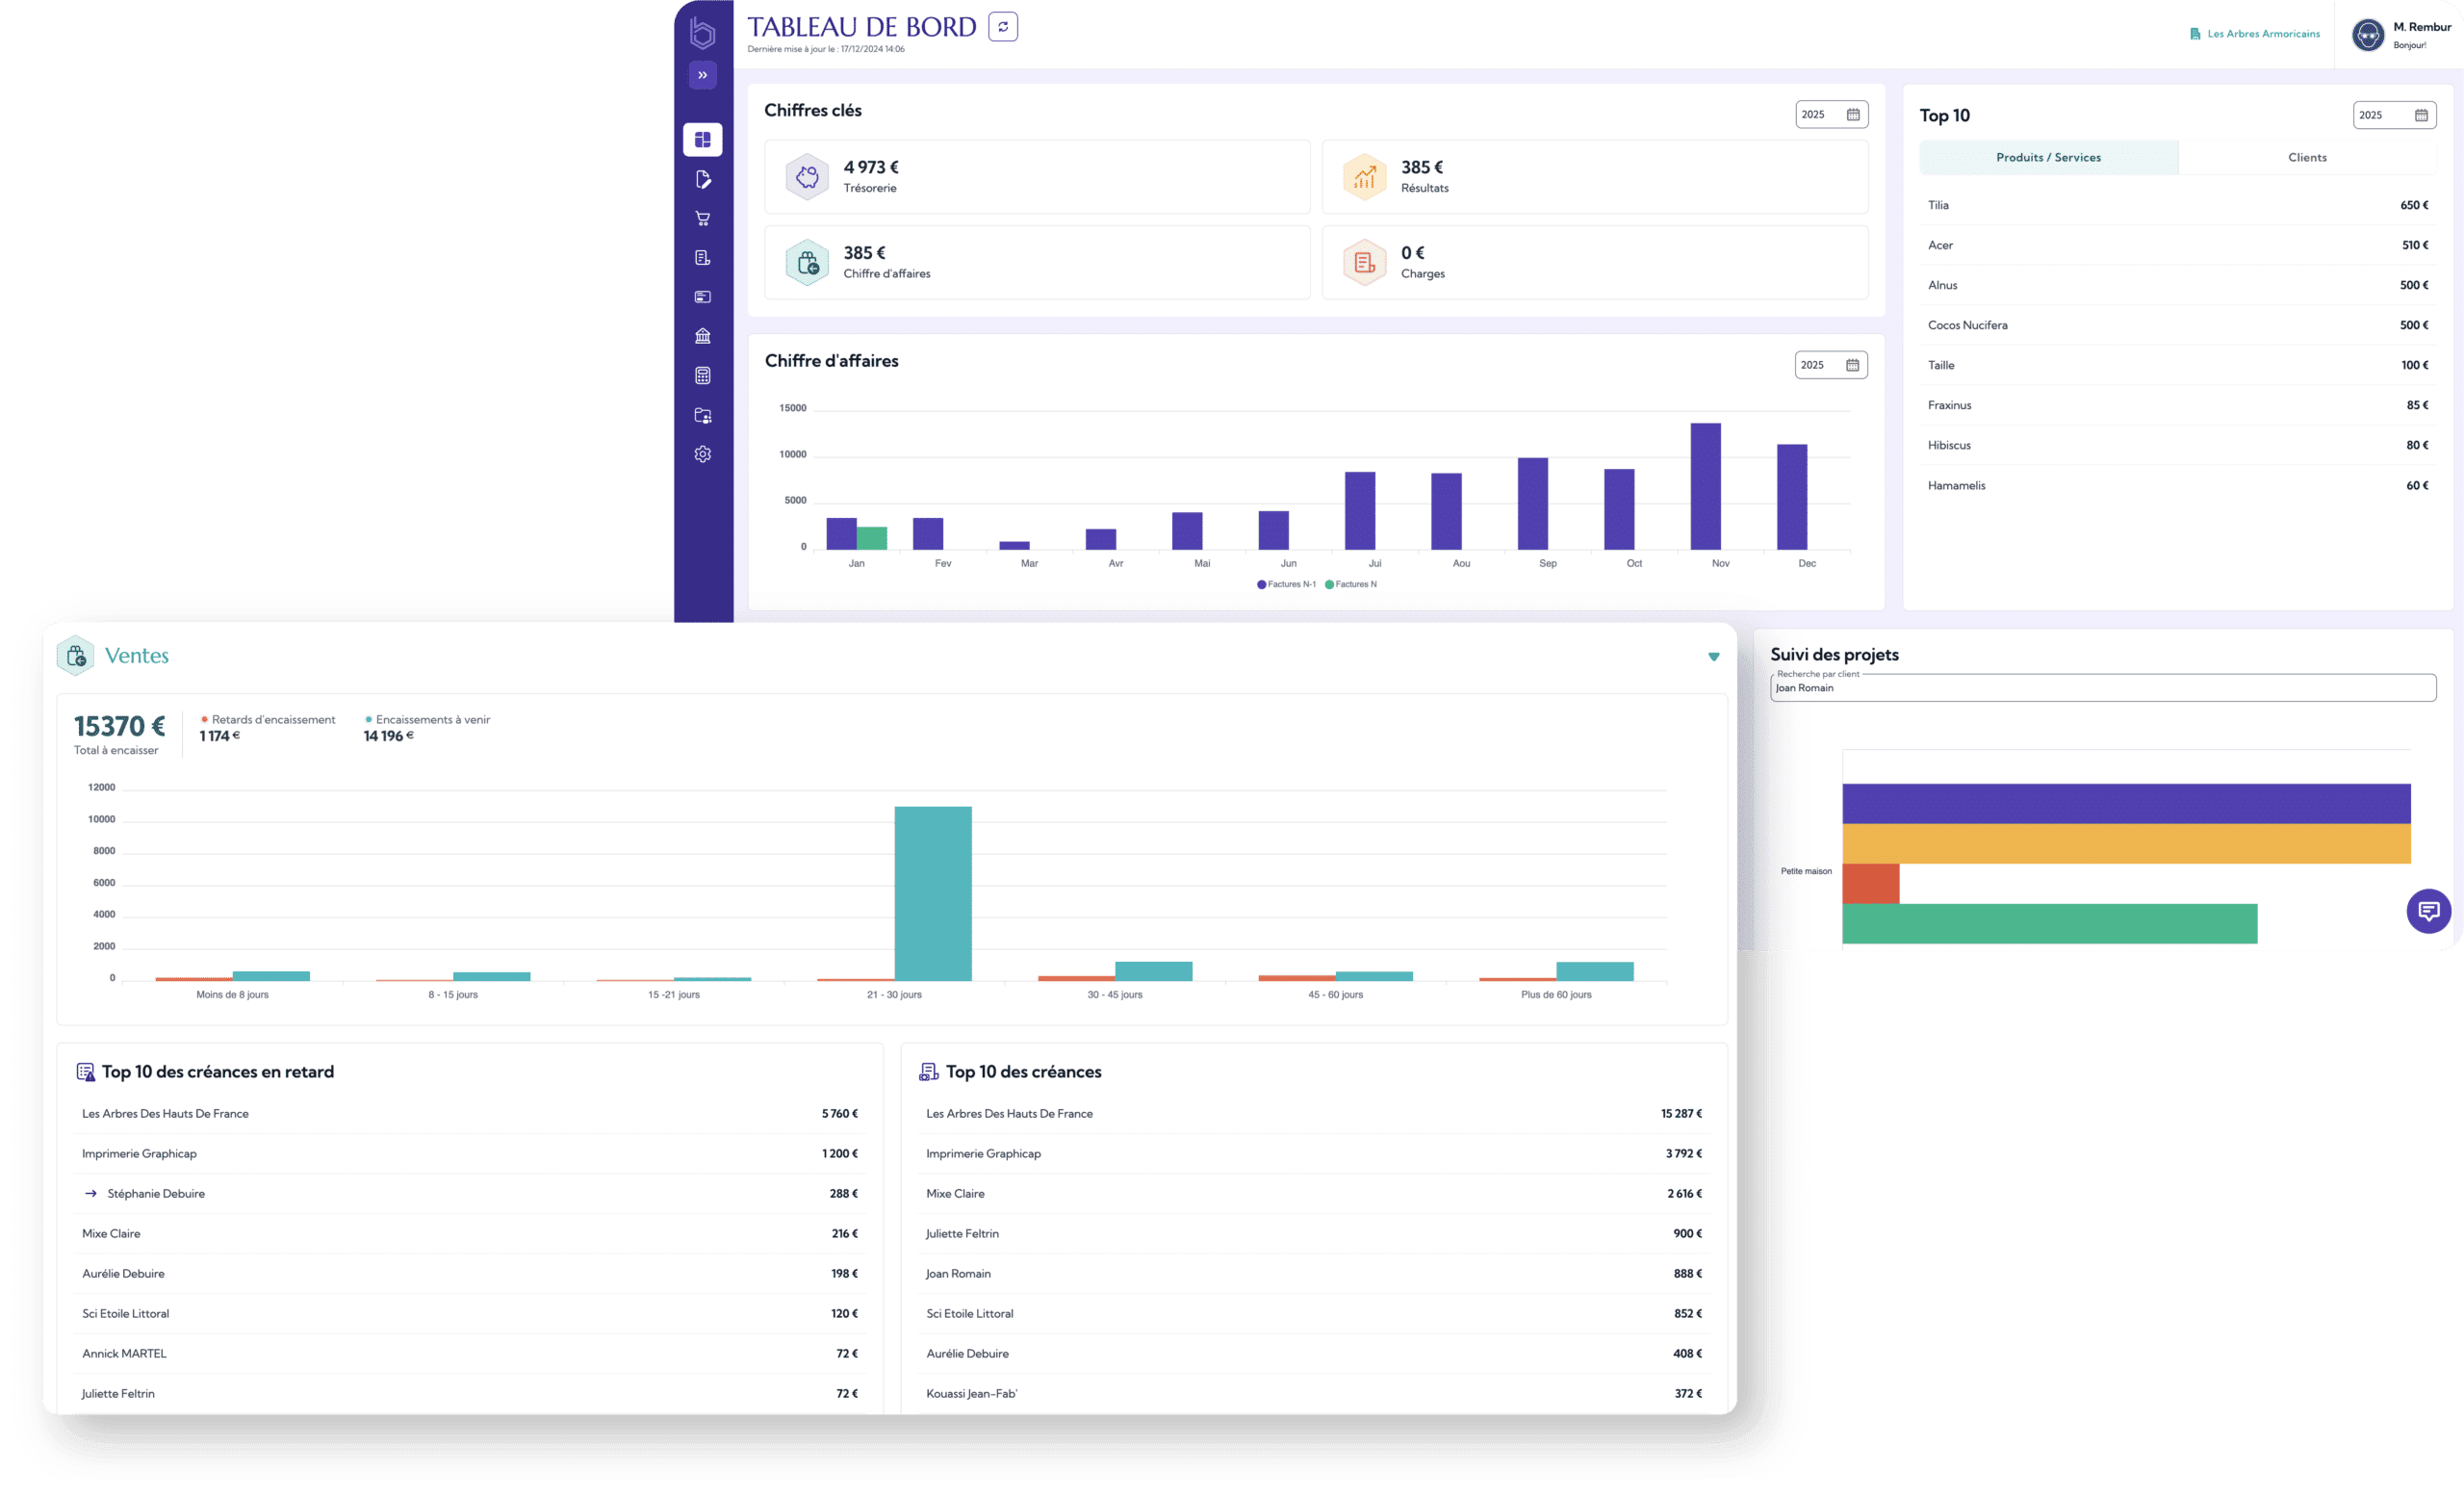Open the shopping cart sidebar icon

pyautogui.click(x=702, y=218)
